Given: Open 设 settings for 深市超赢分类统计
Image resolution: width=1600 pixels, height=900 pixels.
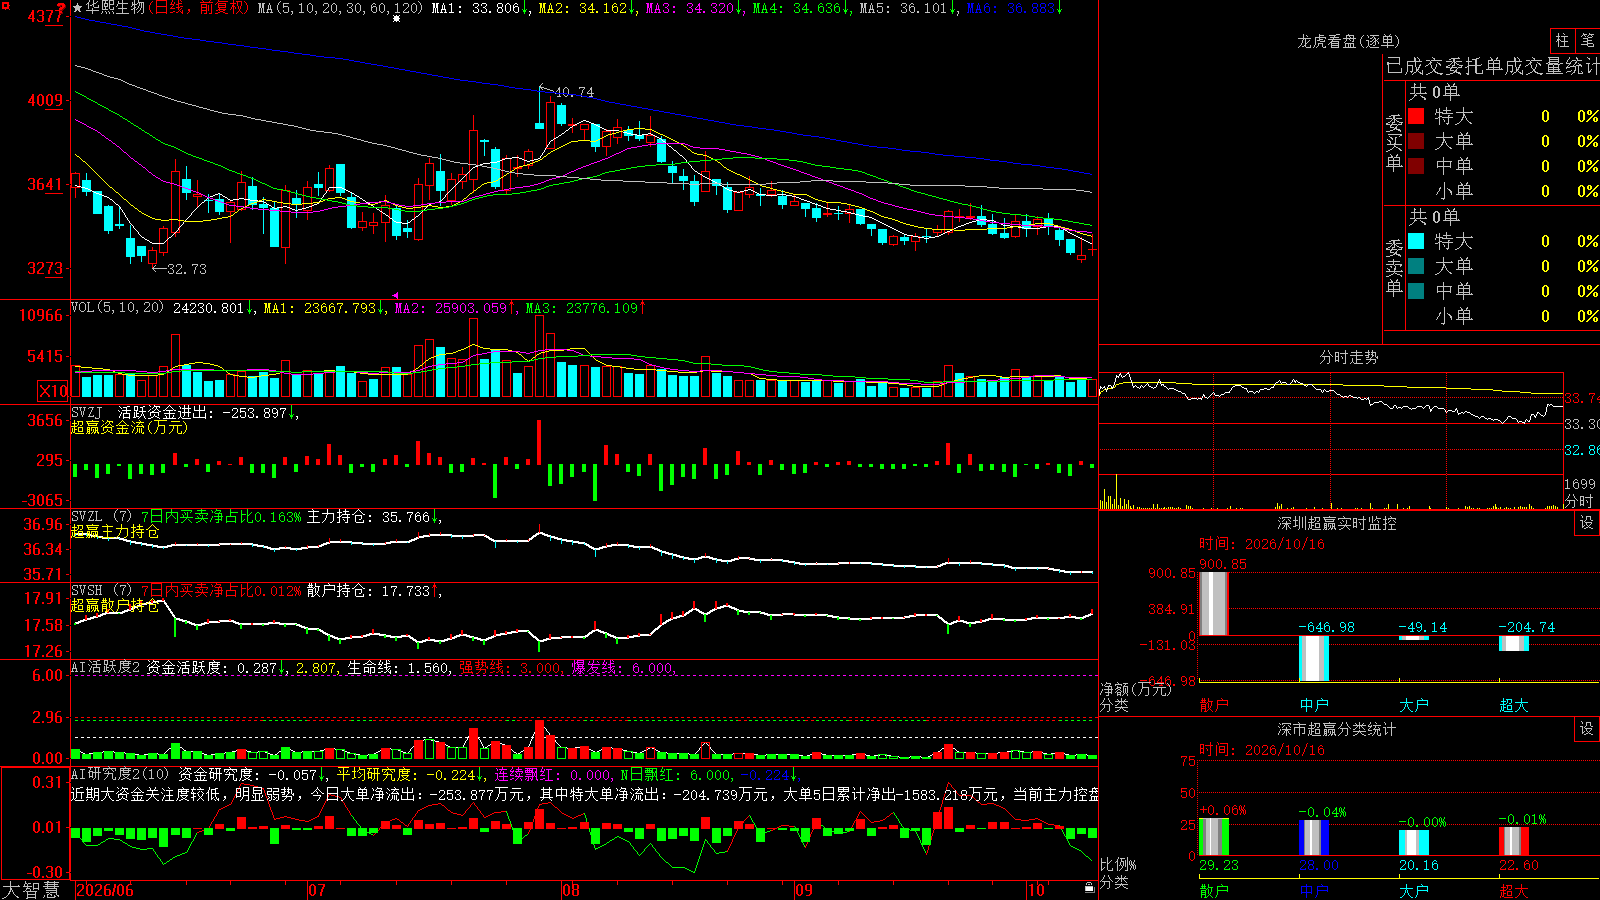Looking at the screenshot, I should coord(1586,729).
